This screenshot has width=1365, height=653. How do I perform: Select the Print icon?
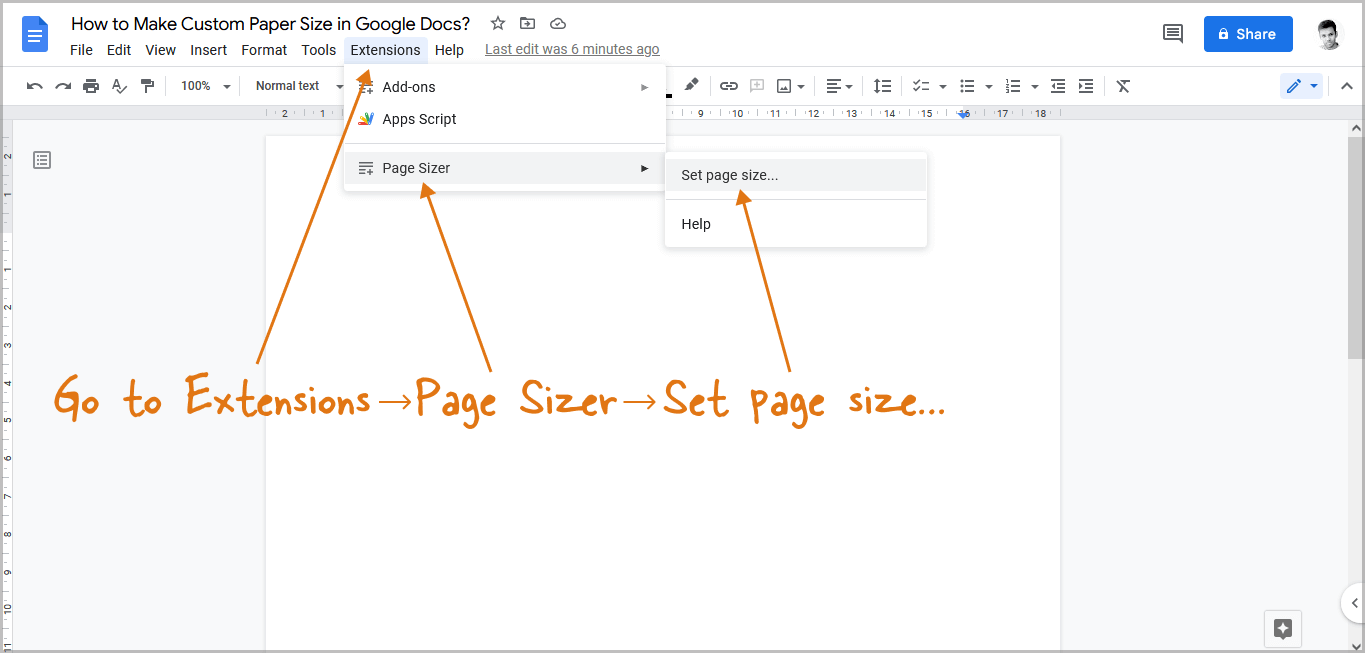(x=91, y=86)
